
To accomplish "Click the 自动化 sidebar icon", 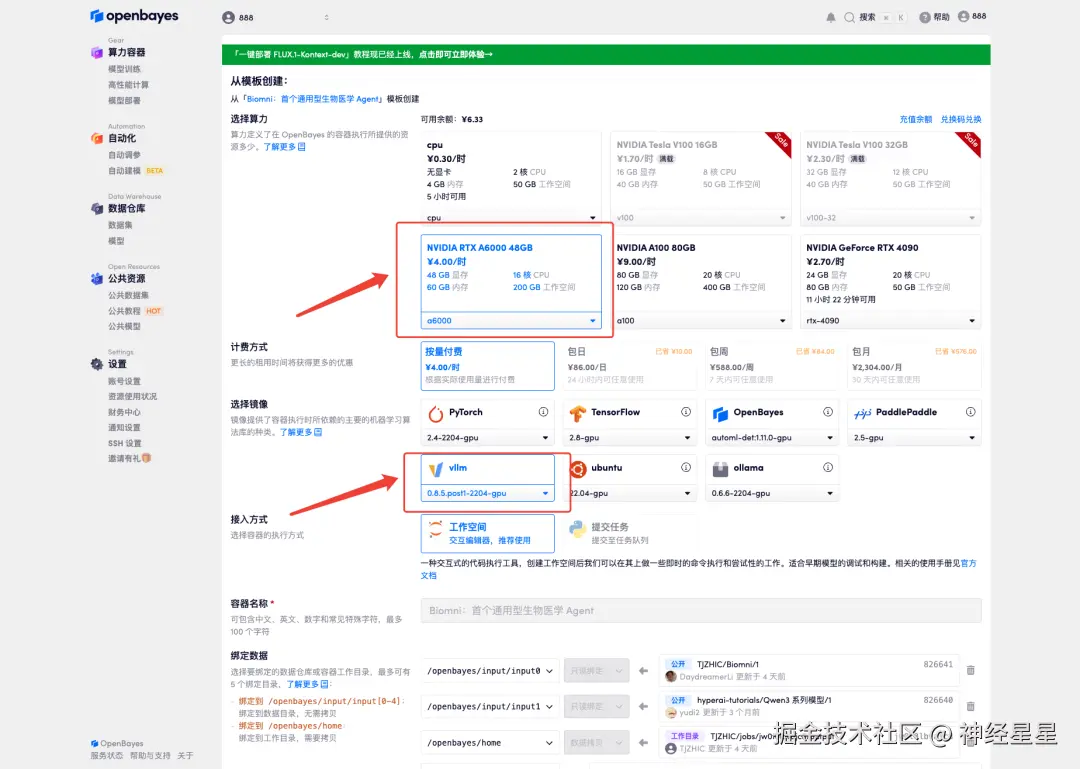I will click(96, 138).
